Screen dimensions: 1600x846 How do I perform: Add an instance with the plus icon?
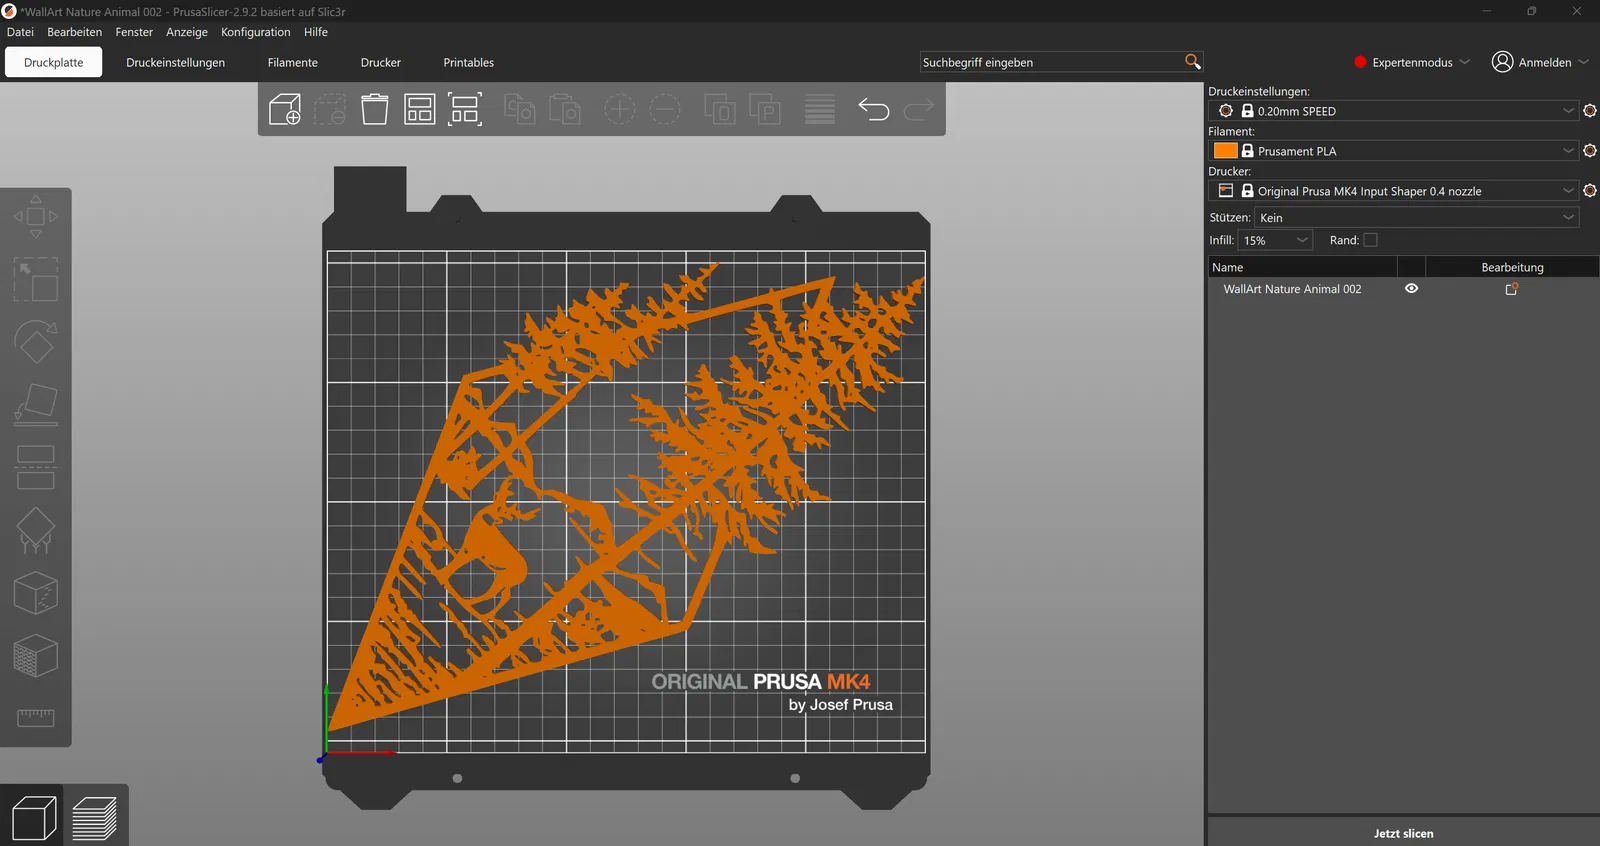[620, 109]
